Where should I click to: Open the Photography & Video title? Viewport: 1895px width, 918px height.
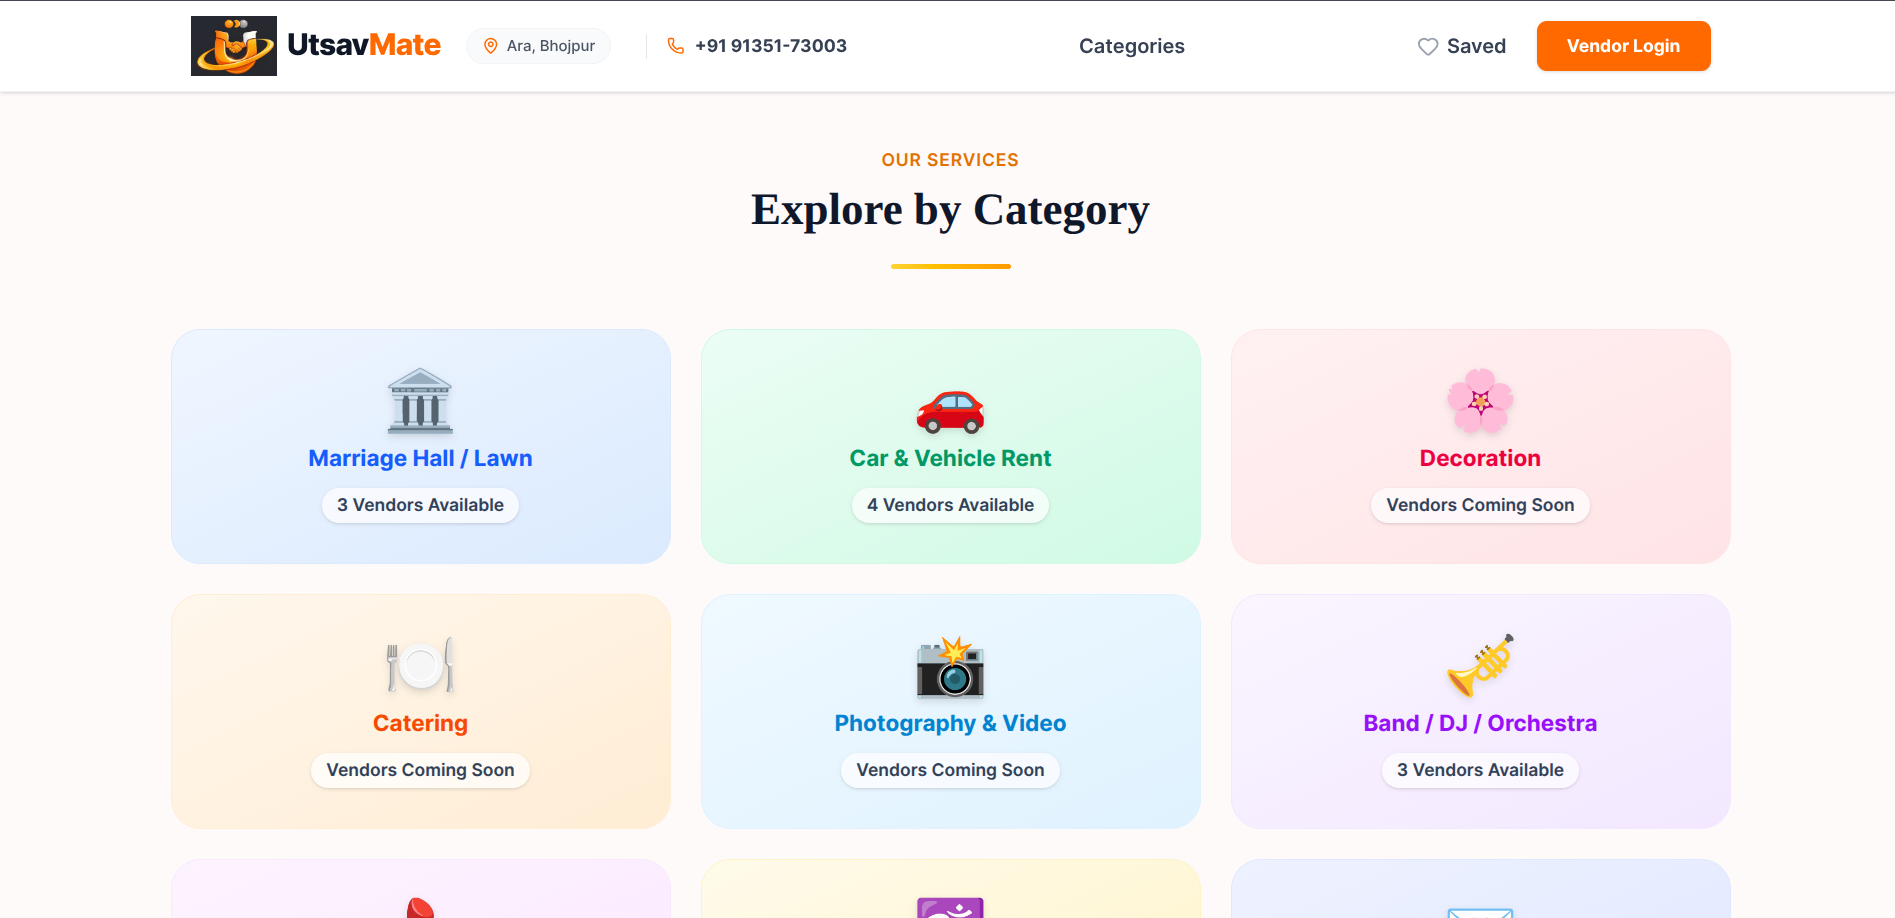tap(950, 723)
